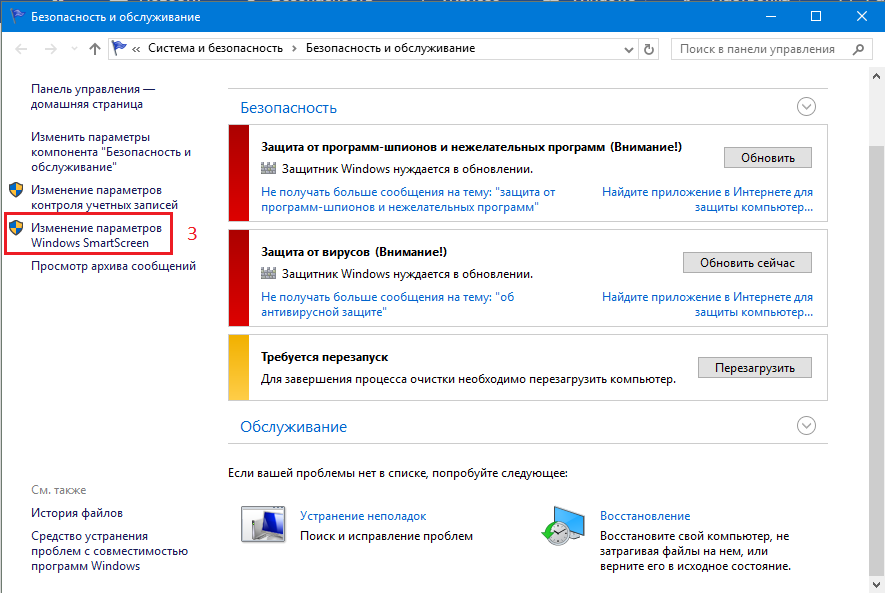Open Устранение неполадок link
Viewport: 885px width, 593px height.
(363, 516)
